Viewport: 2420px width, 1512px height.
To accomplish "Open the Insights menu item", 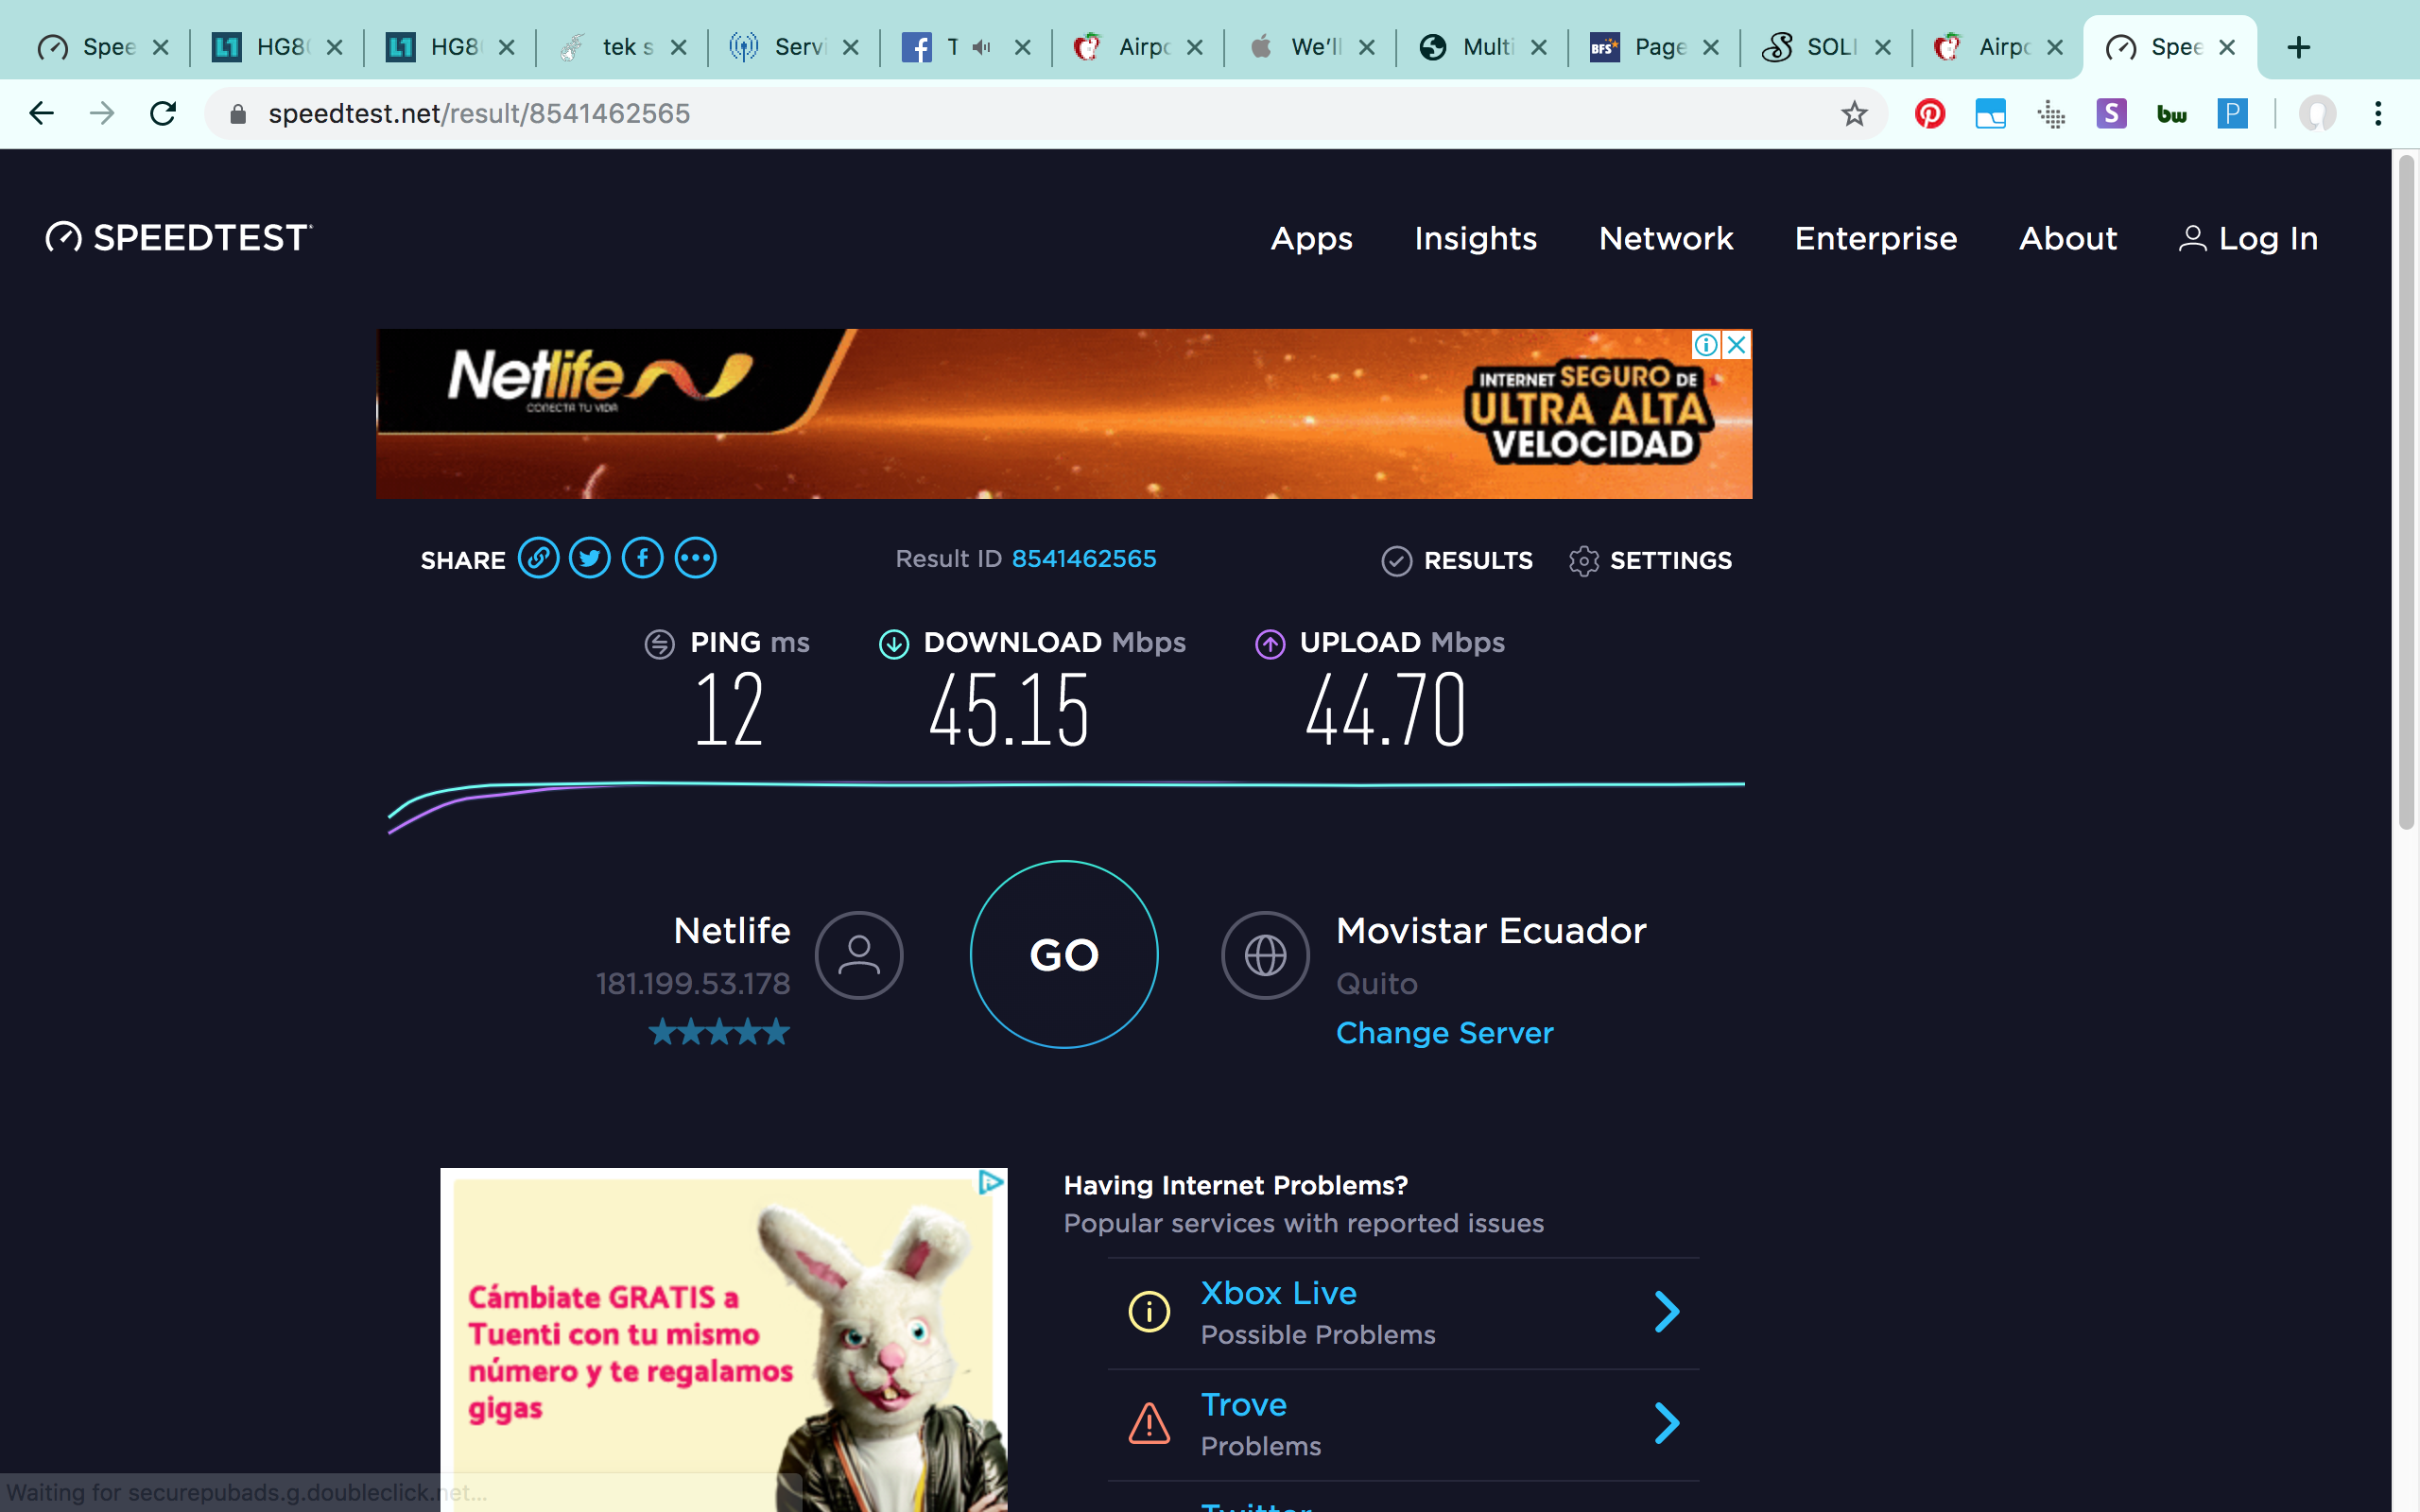I will pyautogui.click(x=1475, y=239).
